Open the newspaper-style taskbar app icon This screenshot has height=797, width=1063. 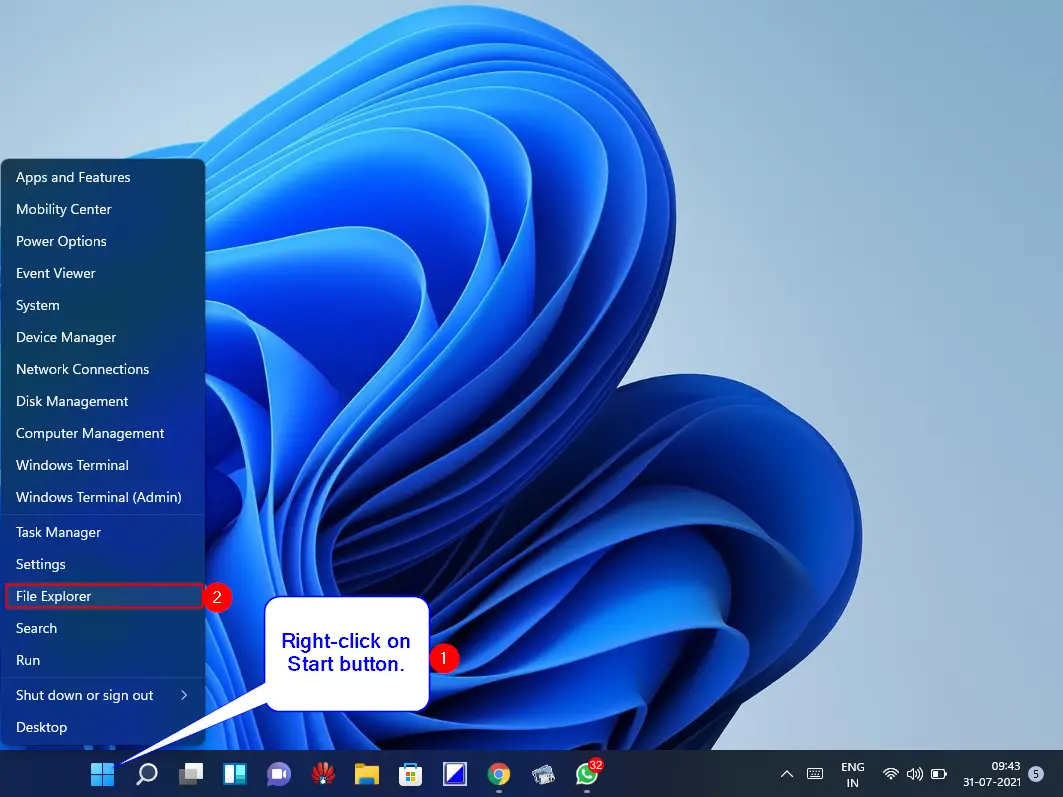(543, 773)
